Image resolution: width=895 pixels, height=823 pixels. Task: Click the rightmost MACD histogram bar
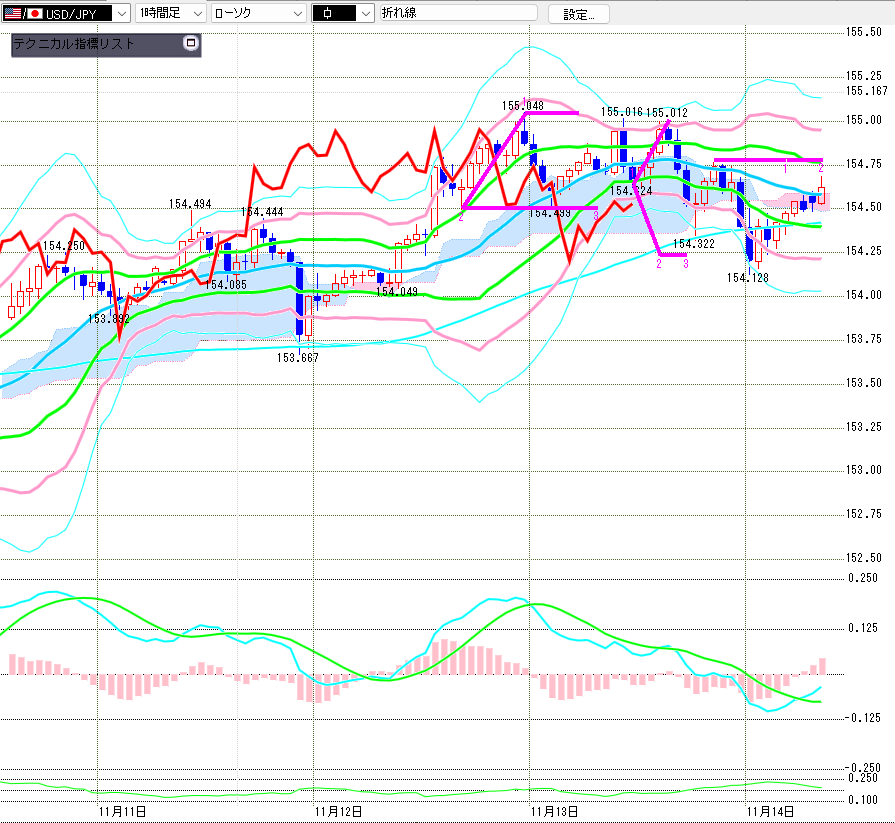click(824, 665)
